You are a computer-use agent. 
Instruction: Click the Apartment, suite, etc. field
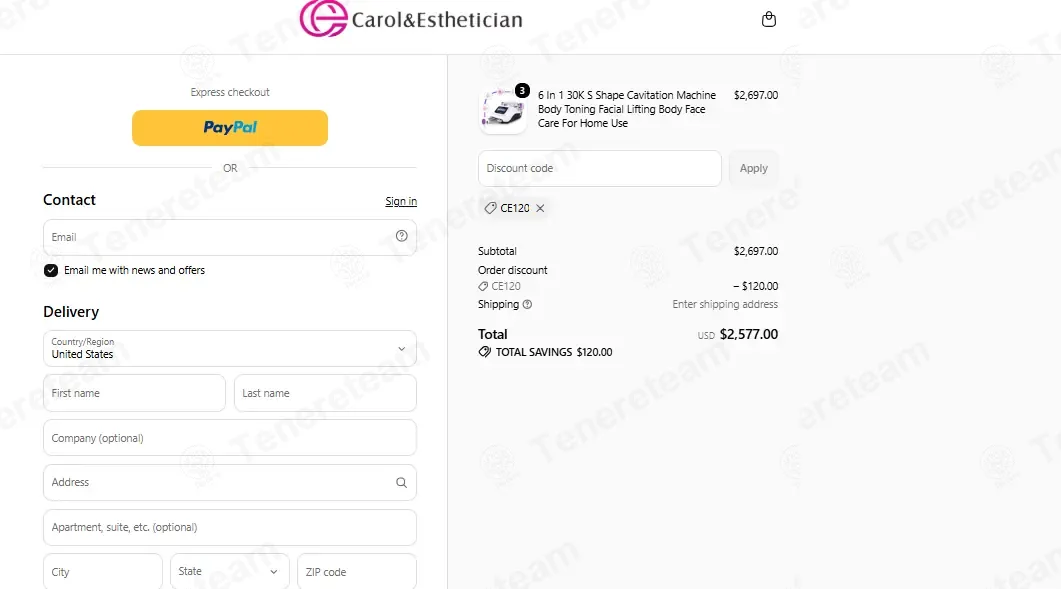coord(230,527)
